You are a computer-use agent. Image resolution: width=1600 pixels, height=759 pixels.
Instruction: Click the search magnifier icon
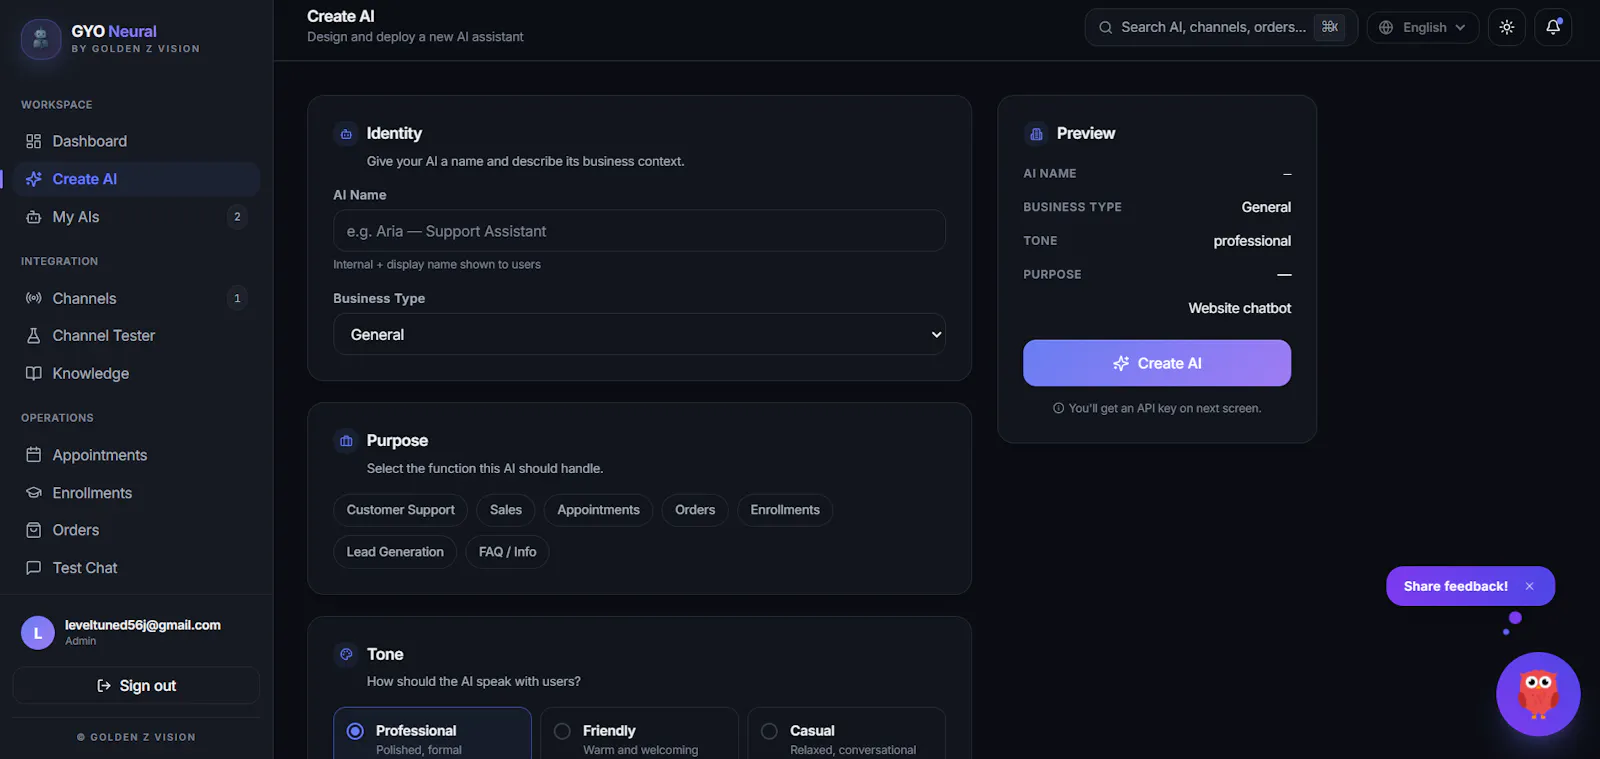(x=1106, y=28)
